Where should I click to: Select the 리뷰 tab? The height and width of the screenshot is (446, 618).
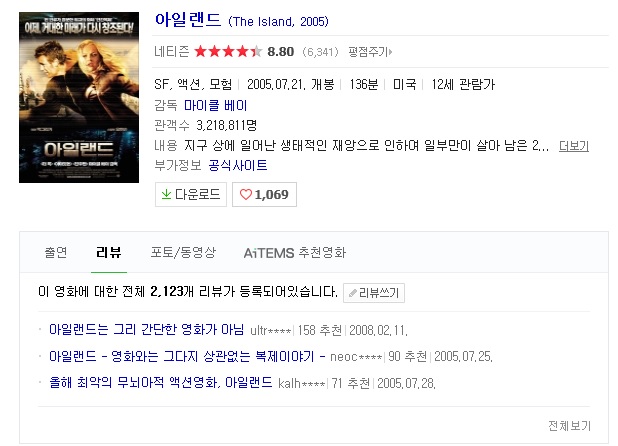click(x=109, y=252)
